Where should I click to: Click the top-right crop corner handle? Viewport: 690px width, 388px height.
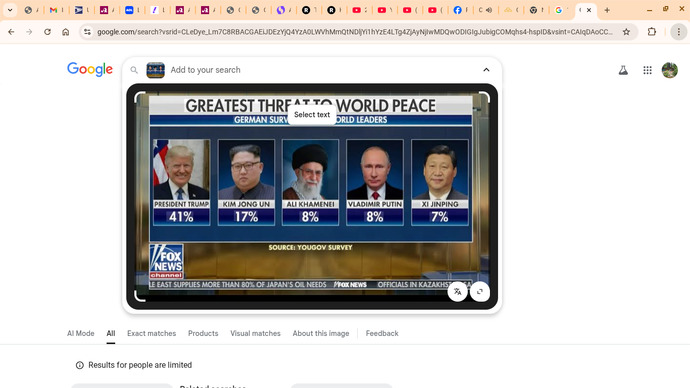pos(484,98)
